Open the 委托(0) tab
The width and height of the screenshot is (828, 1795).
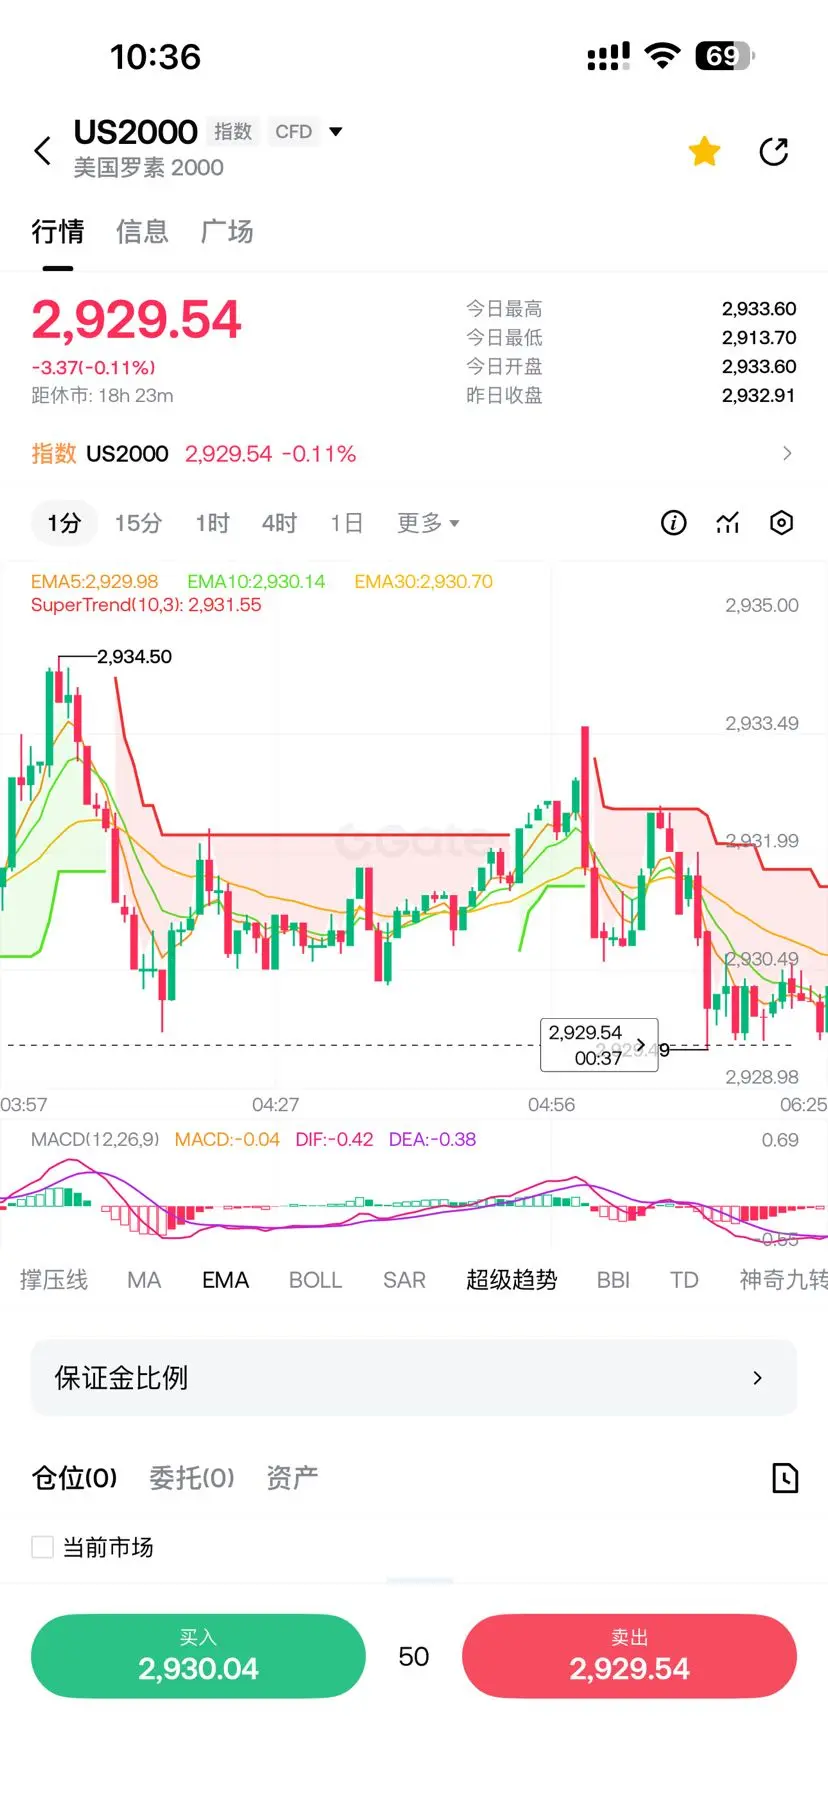pyautogui.click(x=191, y=1478)
